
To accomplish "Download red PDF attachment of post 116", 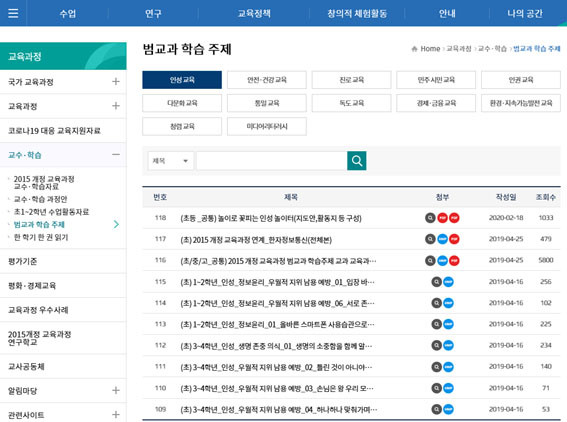I will (x=454, y=260).
